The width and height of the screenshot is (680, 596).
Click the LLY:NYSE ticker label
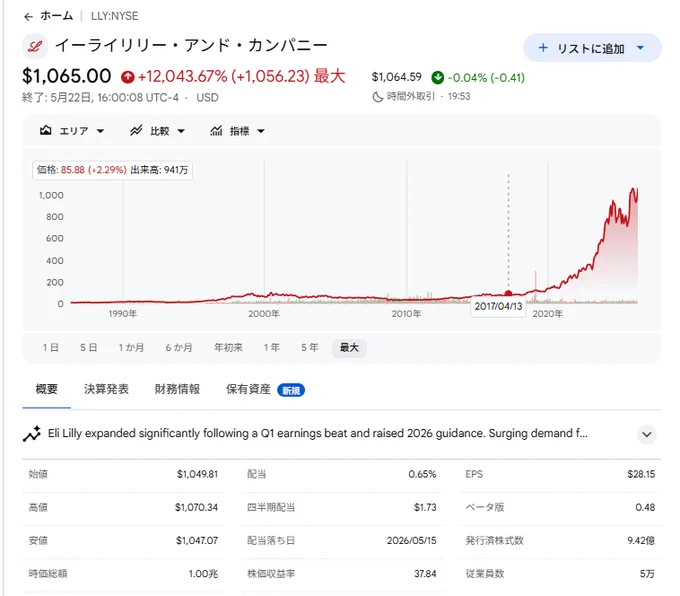[x=114, y=16]
